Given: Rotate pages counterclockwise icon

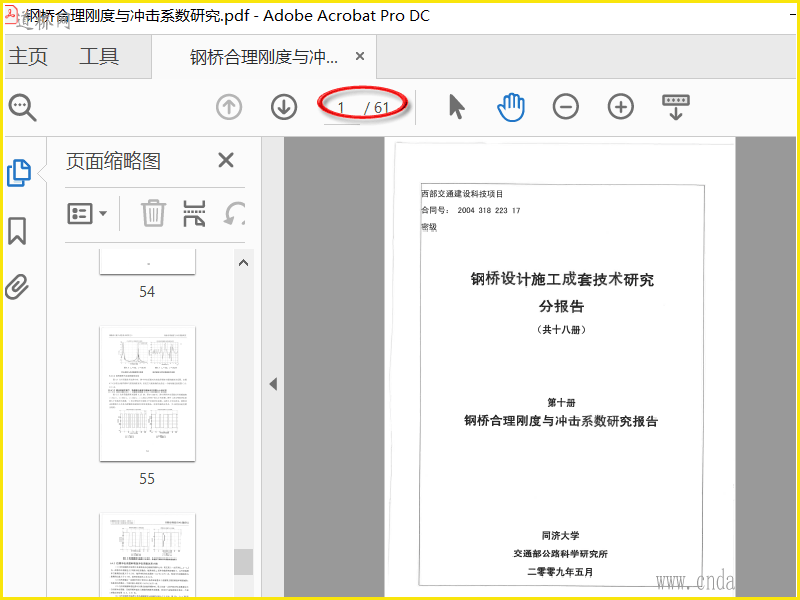Looking at the screenshot, I should [x=234, y=213].
